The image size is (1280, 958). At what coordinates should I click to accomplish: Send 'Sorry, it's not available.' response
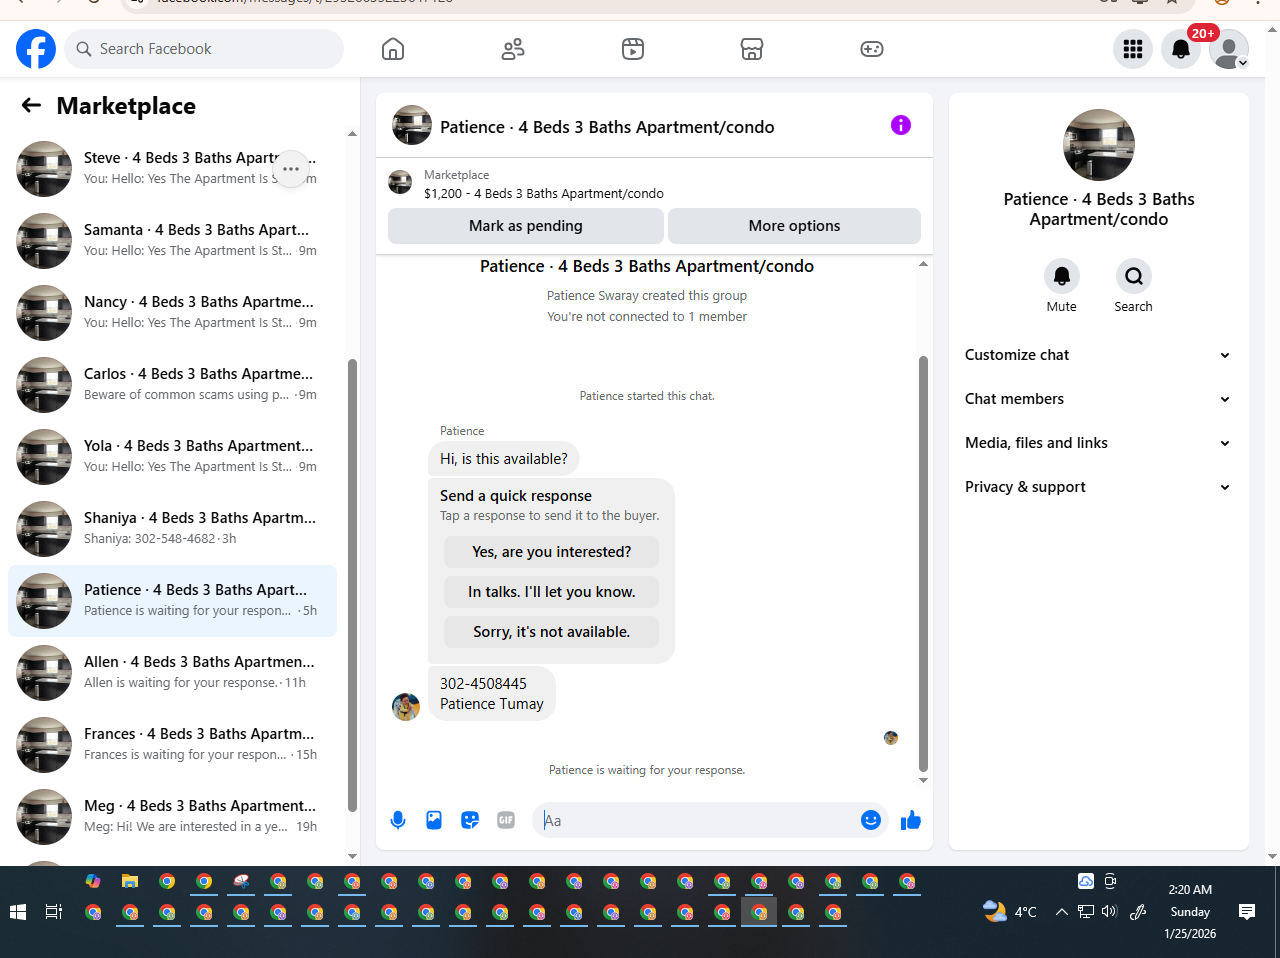[x=552, y=632]
